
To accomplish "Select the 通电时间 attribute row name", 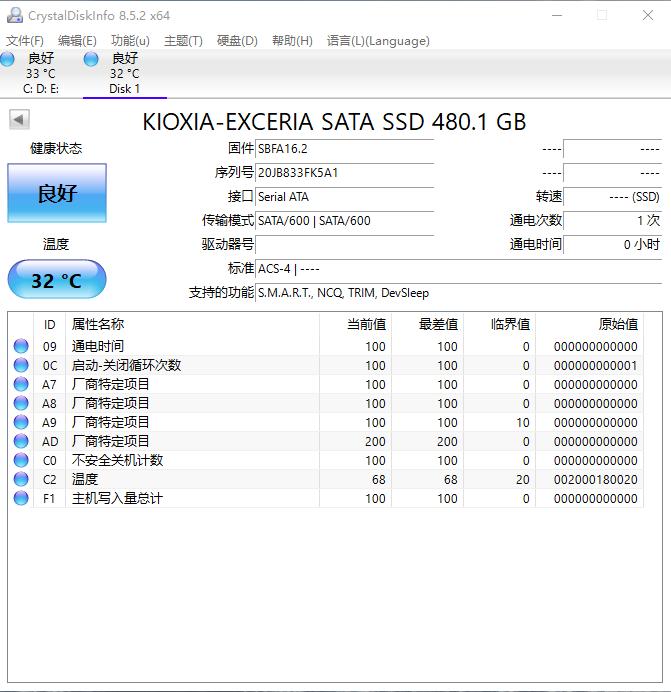I will click(x=98, y=346).
